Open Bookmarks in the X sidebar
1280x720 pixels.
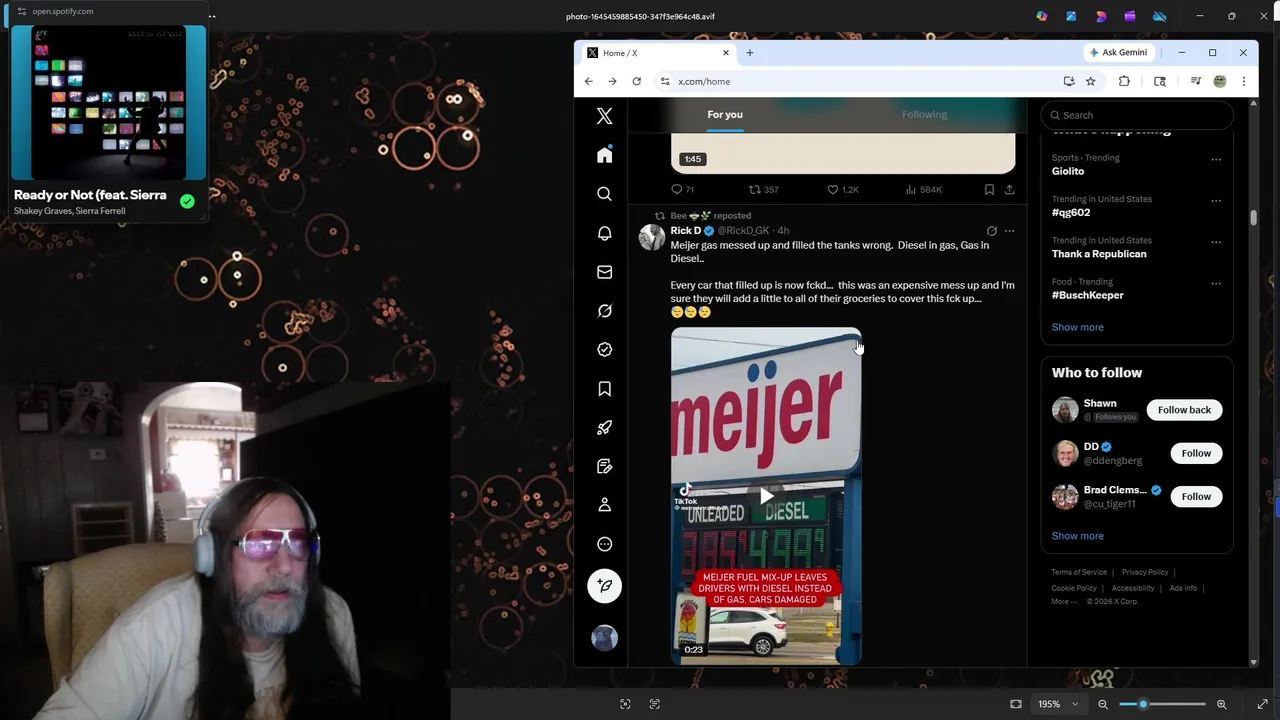pos(604,389)
